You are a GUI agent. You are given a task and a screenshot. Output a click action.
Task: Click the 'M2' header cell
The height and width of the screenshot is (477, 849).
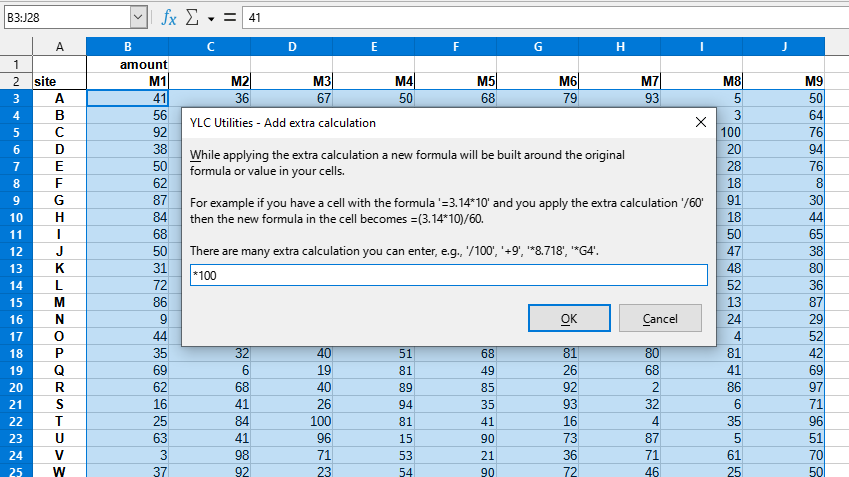(x=210, y=81)
